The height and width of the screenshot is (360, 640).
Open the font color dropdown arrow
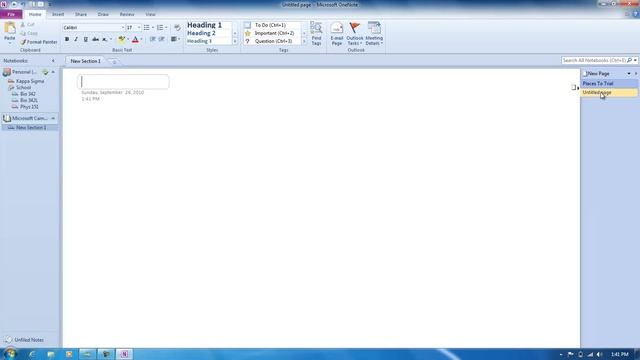(x=142, y=39)
